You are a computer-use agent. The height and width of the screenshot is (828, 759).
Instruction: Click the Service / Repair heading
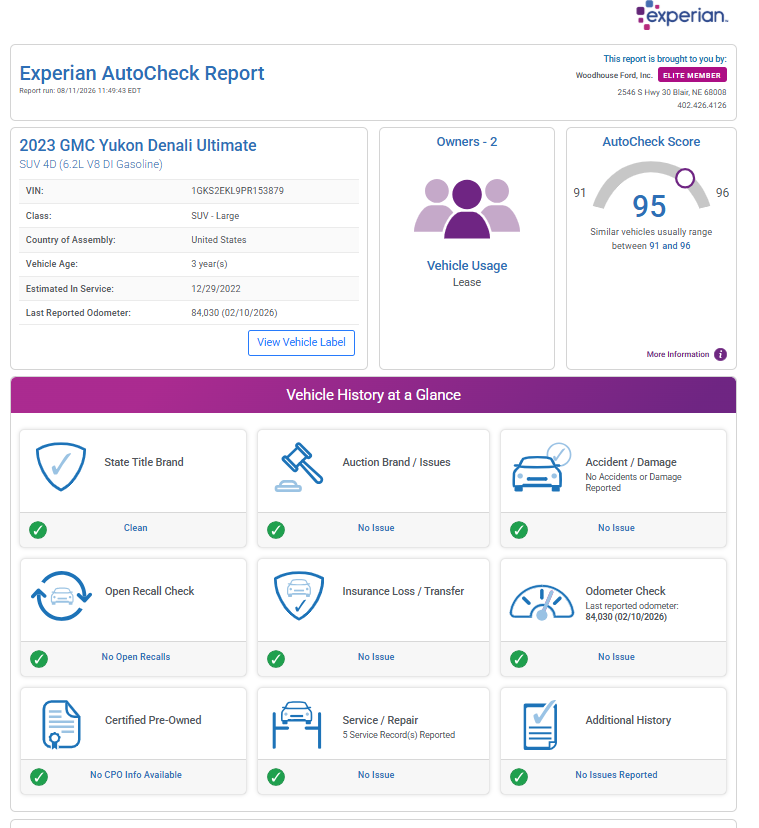380,720
